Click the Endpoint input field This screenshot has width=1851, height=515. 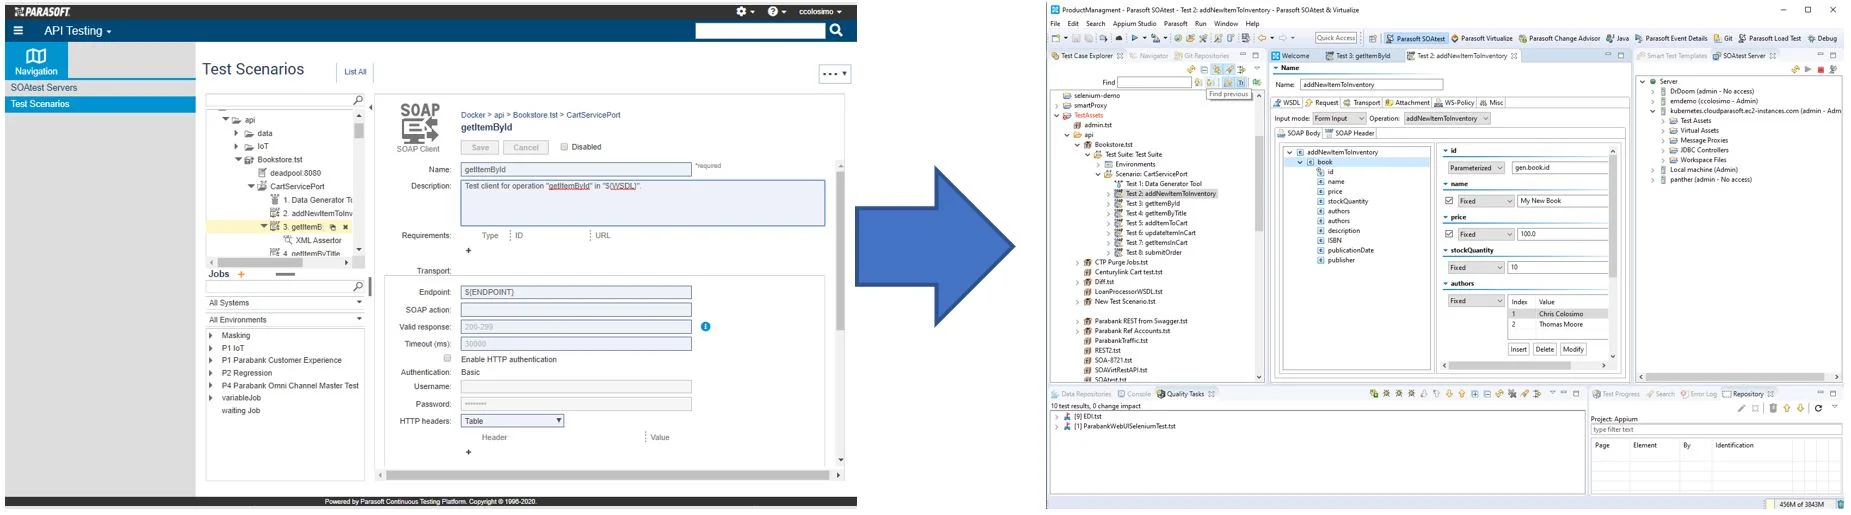click(x=576, y=292)
